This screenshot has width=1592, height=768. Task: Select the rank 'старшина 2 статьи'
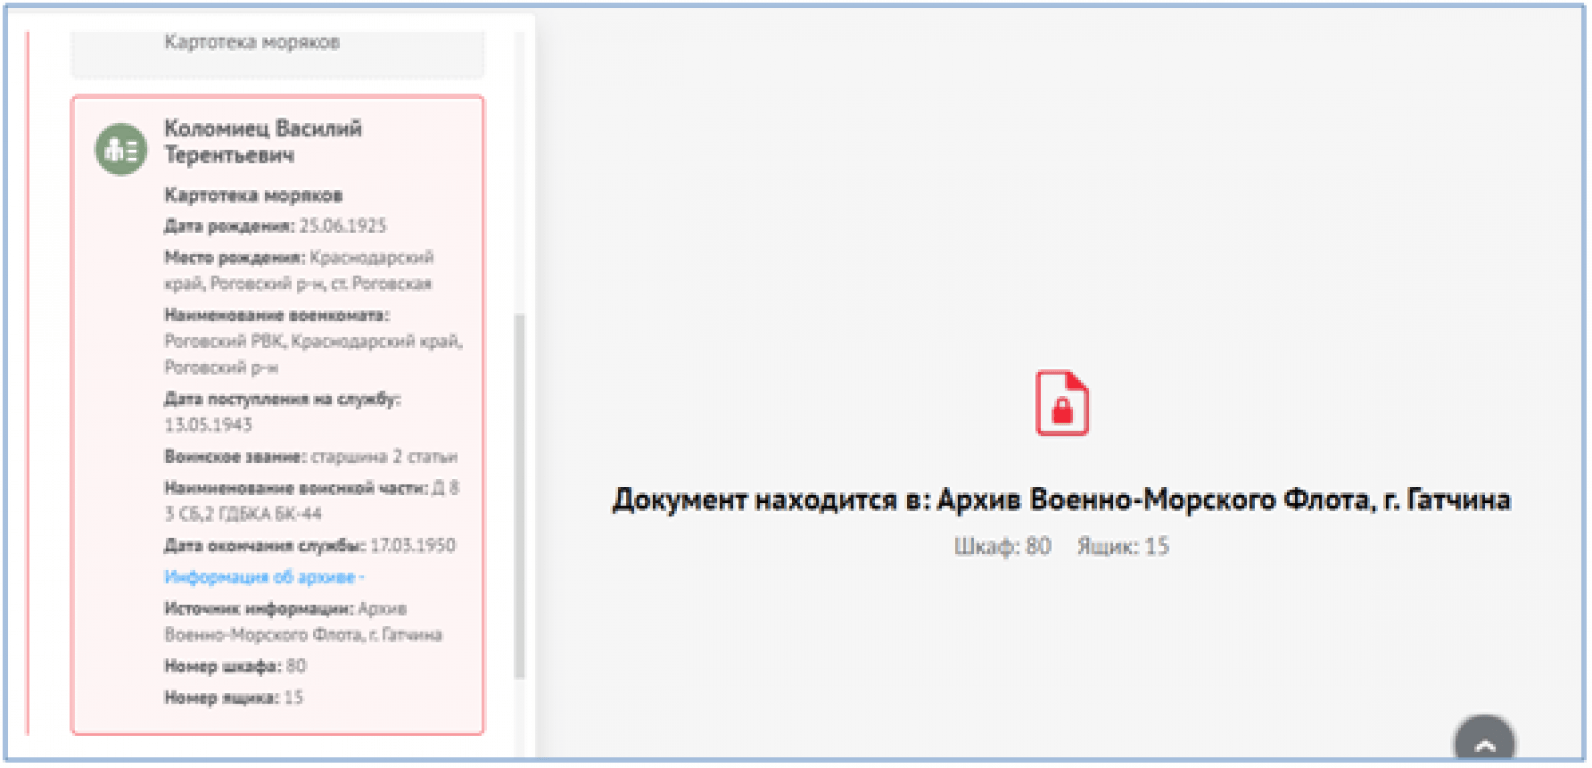point(384,457)
